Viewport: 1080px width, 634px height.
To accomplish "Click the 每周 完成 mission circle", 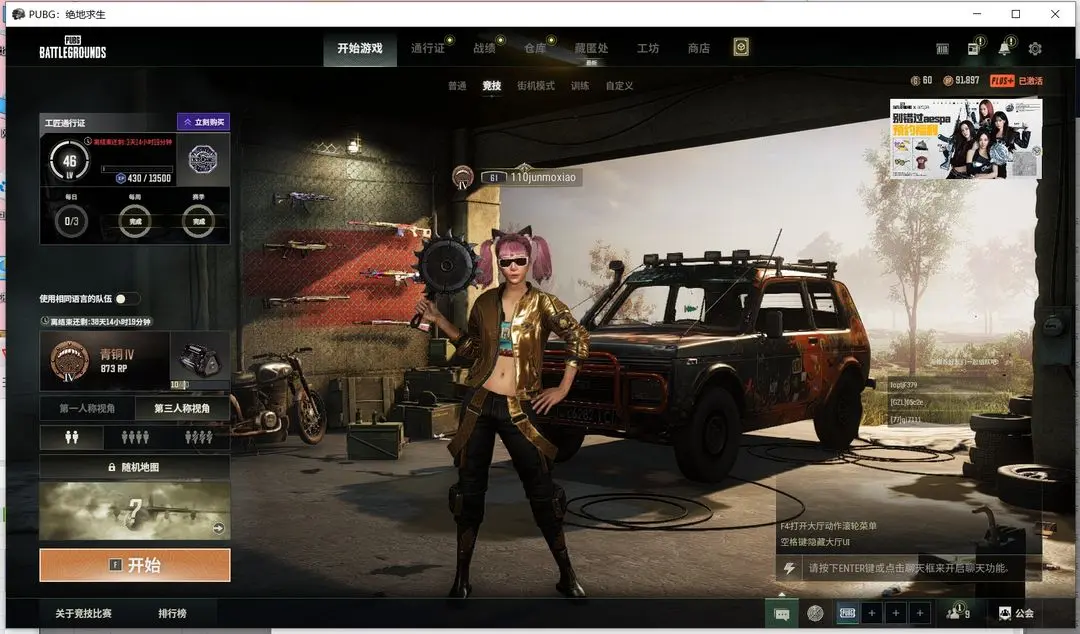I will (x=135, y=221).
